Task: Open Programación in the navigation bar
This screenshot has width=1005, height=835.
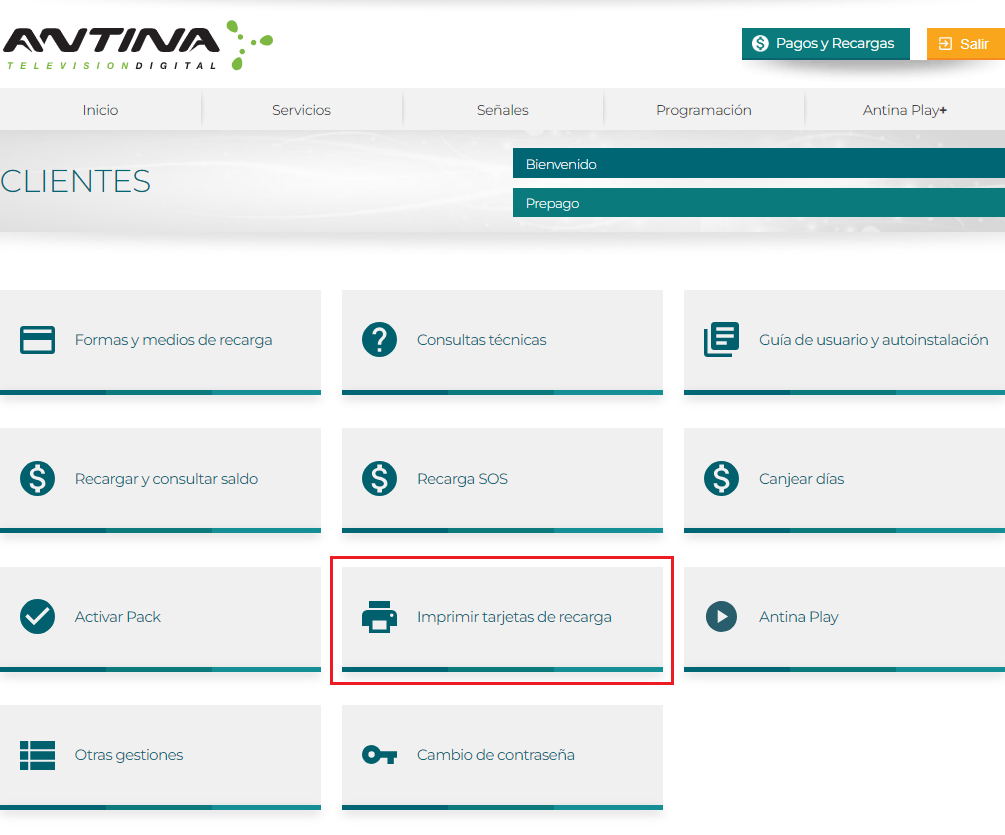Action: (703, 110)
